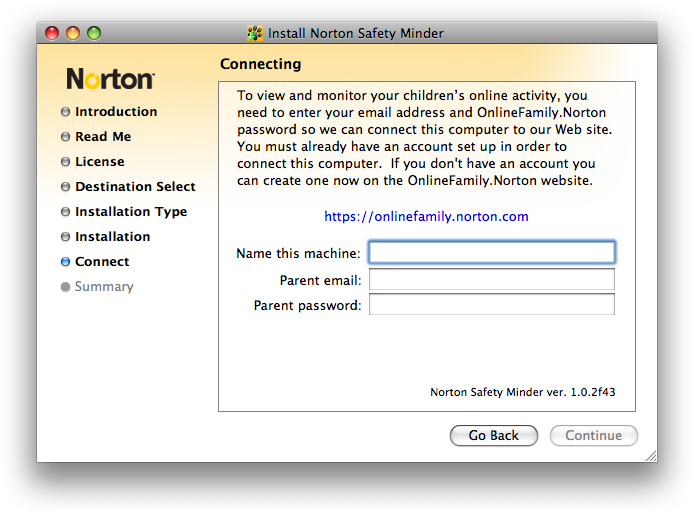Zoom the installer window with green button

(x=94, y=33)
